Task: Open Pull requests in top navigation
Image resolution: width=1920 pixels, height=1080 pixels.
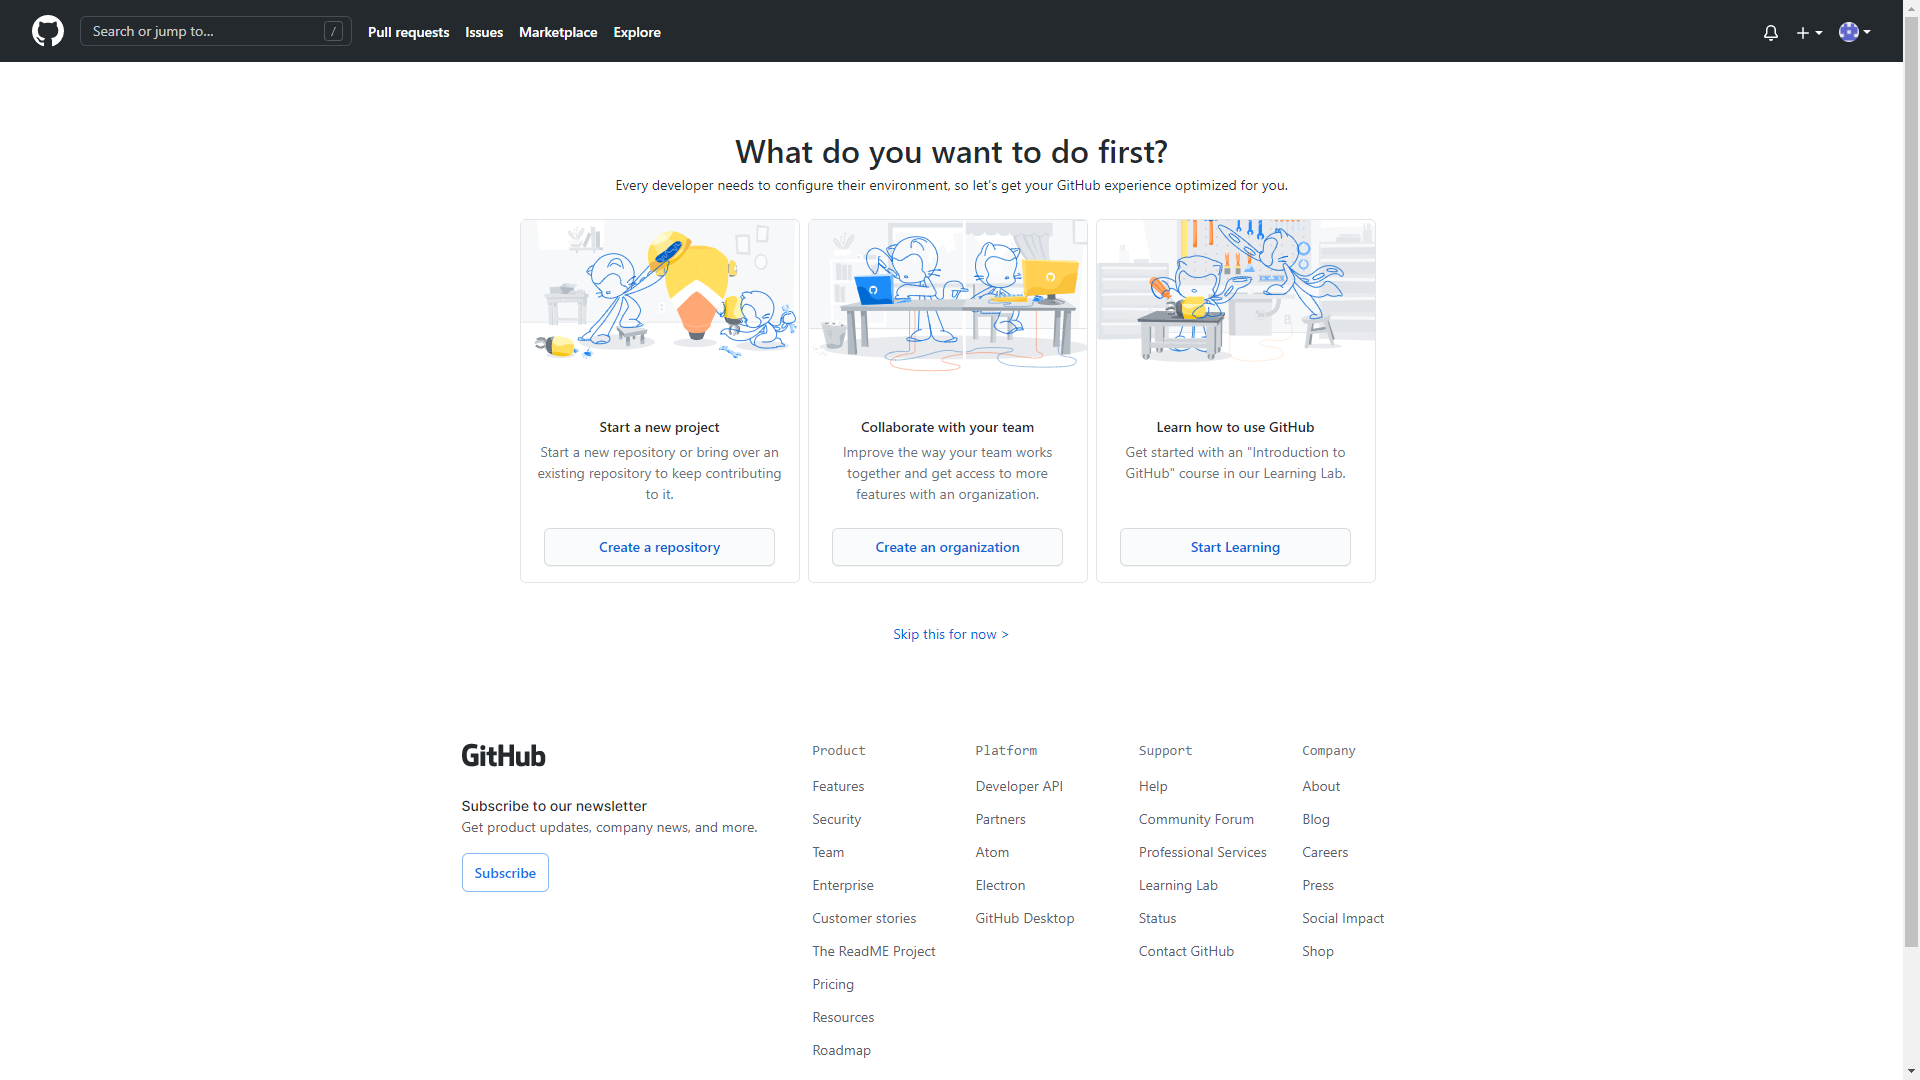Action: pos(408,32)
